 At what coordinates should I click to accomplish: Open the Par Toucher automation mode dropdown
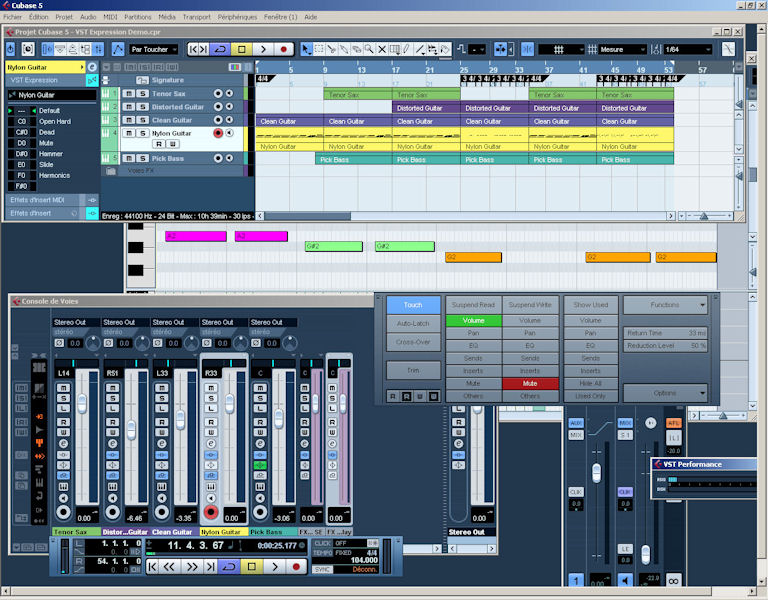[x=154, y=49]
